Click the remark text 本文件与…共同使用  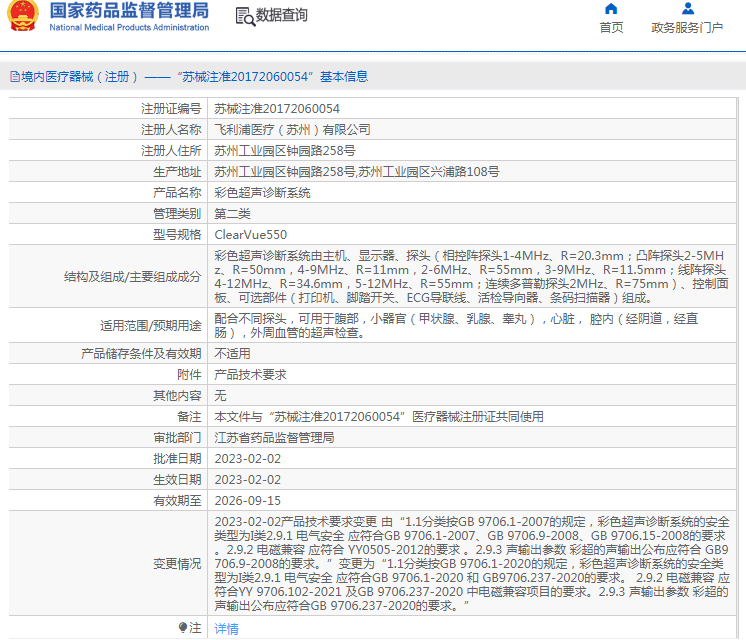[379, 416]
